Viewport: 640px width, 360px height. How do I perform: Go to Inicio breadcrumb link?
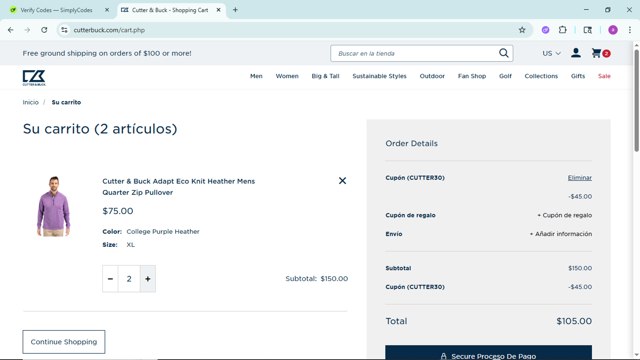(x=31, y=102)
